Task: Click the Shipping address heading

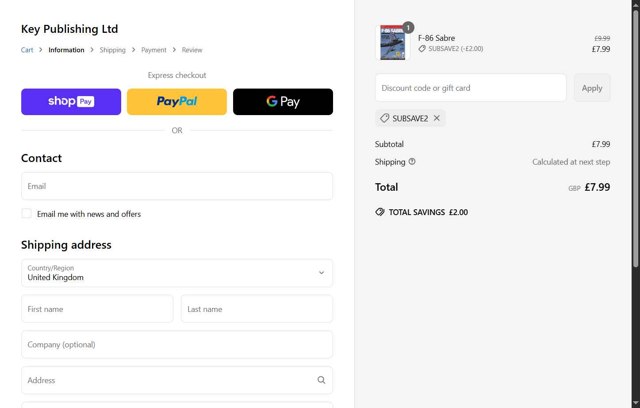Action: (x=66, y=245)
